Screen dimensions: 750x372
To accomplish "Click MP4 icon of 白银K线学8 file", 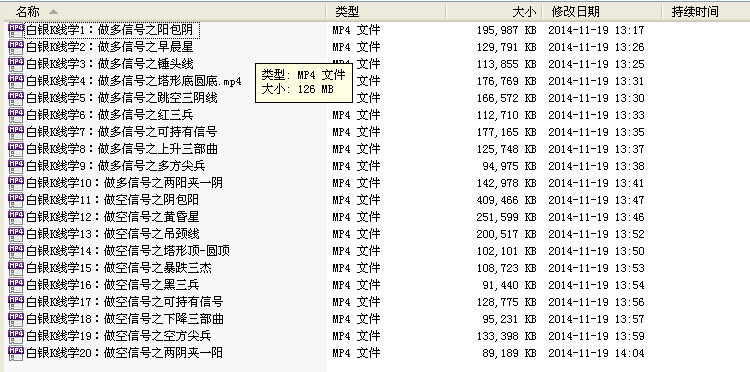I will (x=16, y=149).
